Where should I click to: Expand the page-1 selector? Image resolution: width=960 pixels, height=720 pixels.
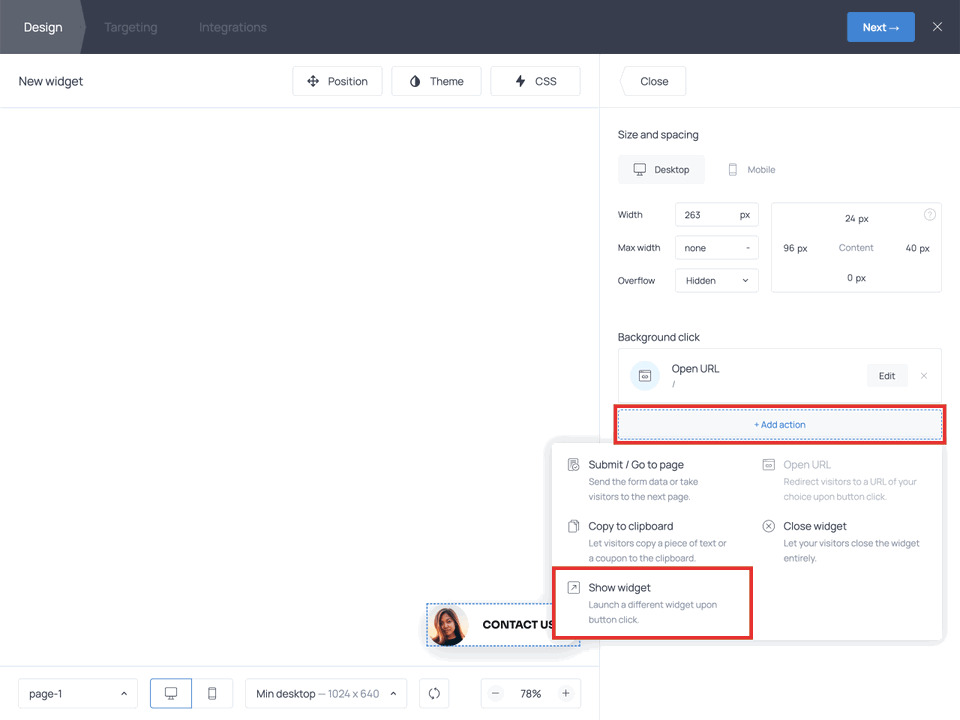[x=77, y=693]
